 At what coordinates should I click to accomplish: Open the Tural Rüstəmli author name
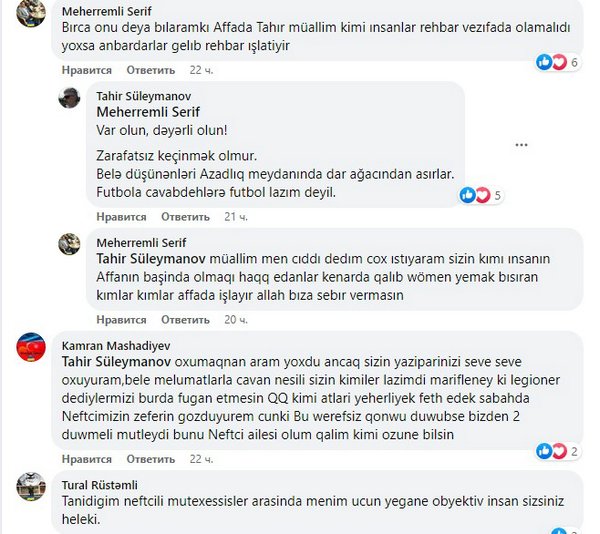99,485
